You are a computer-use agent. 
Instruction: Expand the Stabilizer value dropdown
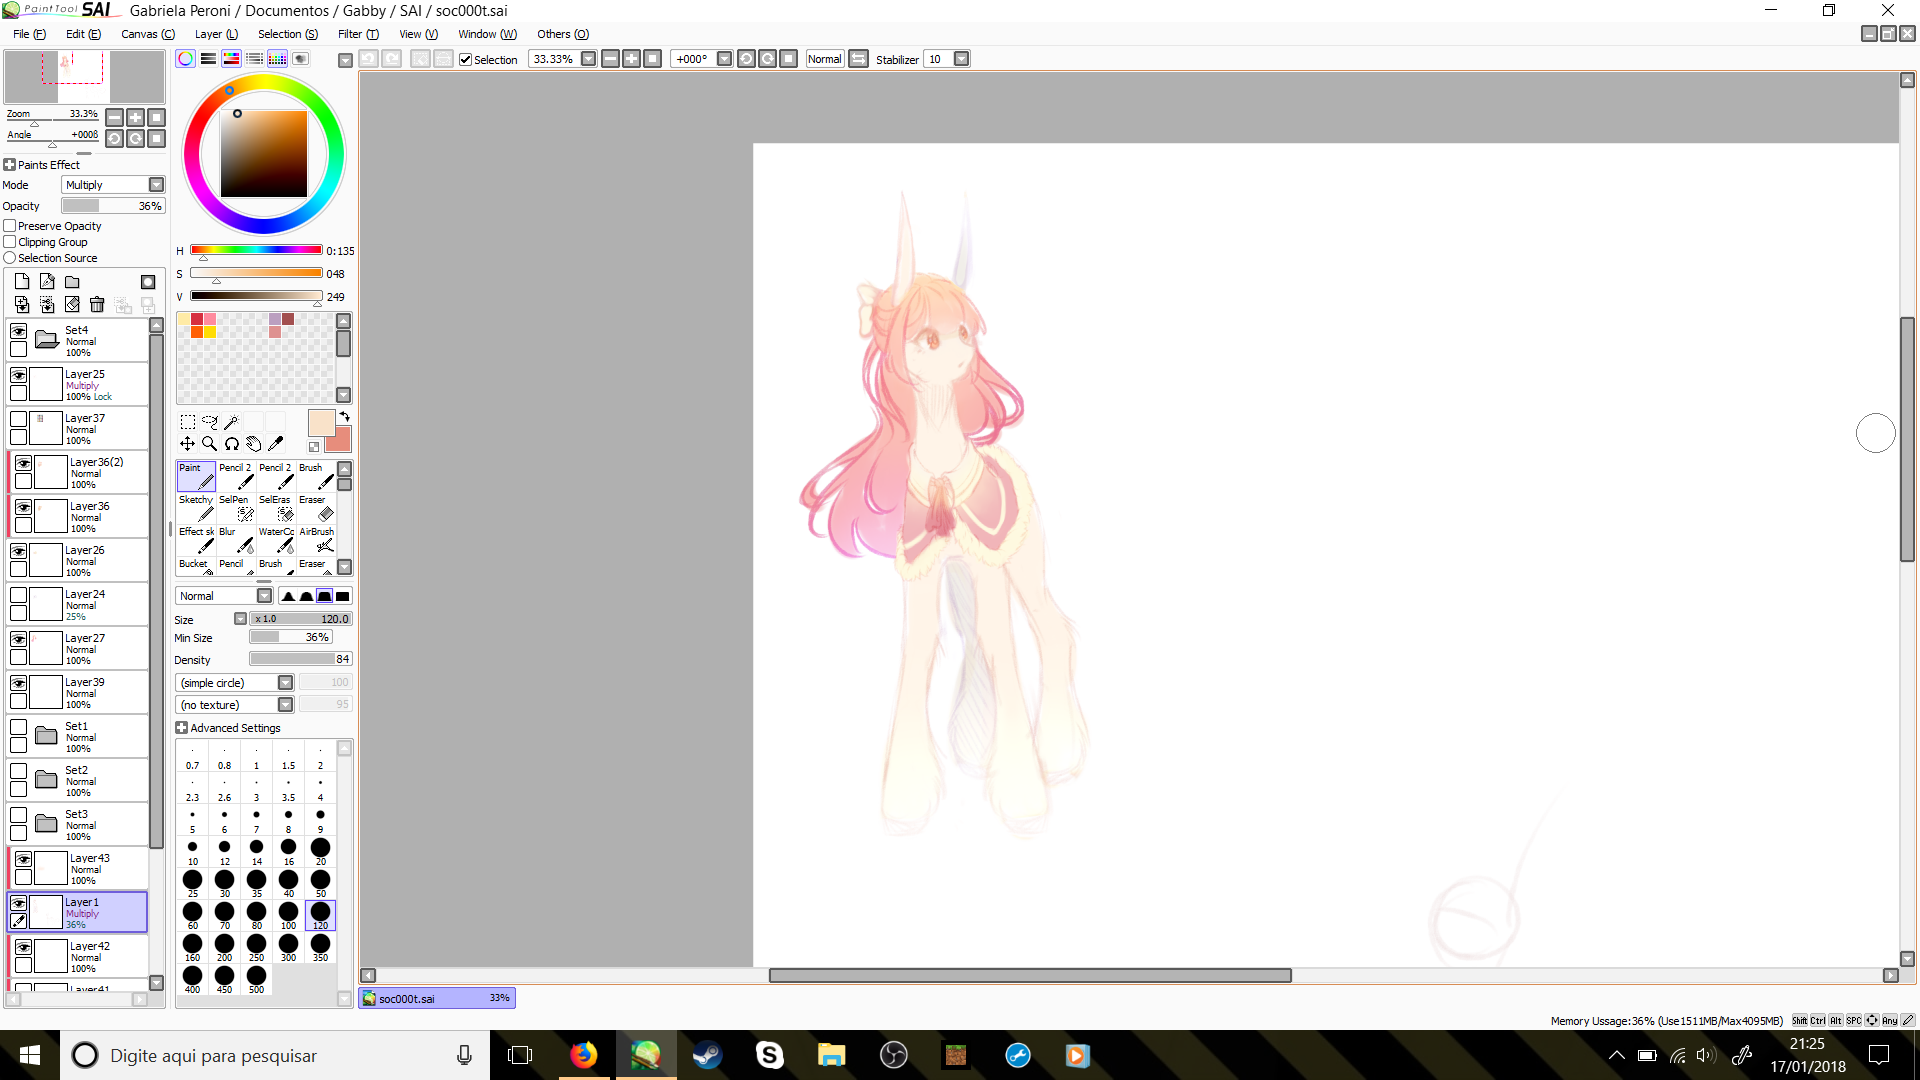(x=961, y=59)
